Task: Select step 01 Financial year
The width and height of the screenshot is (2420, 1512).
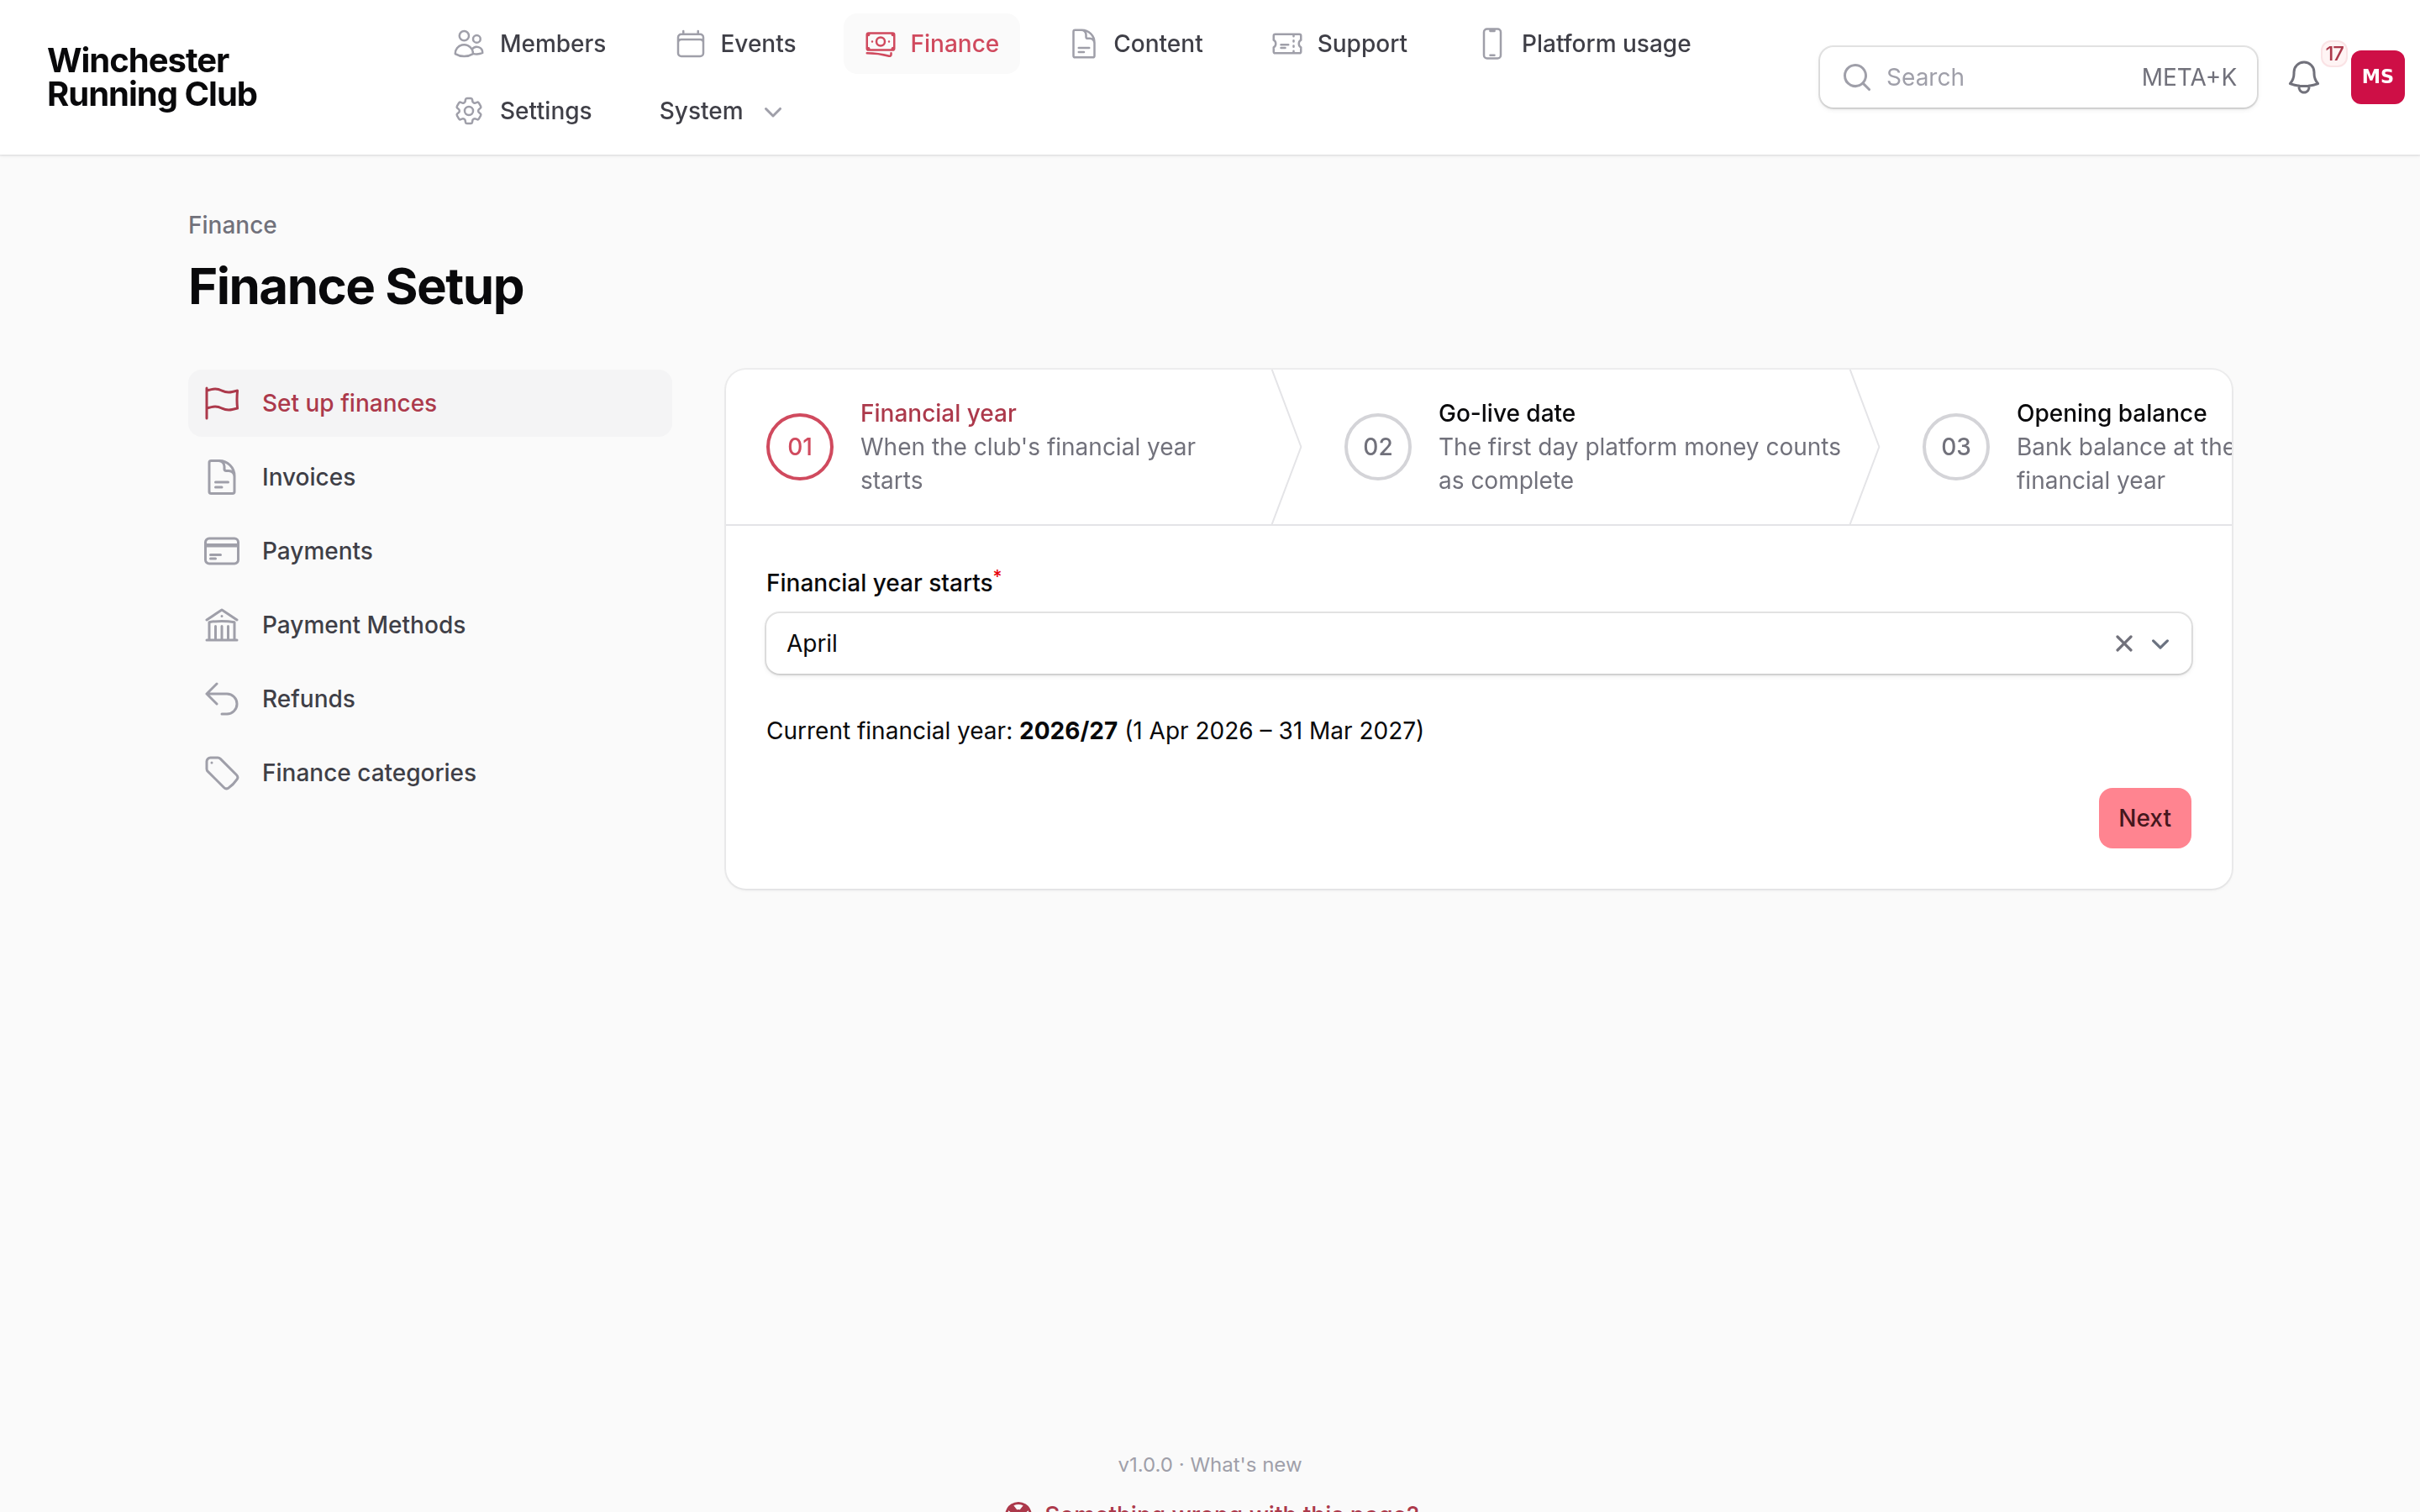Action: 1000,447
